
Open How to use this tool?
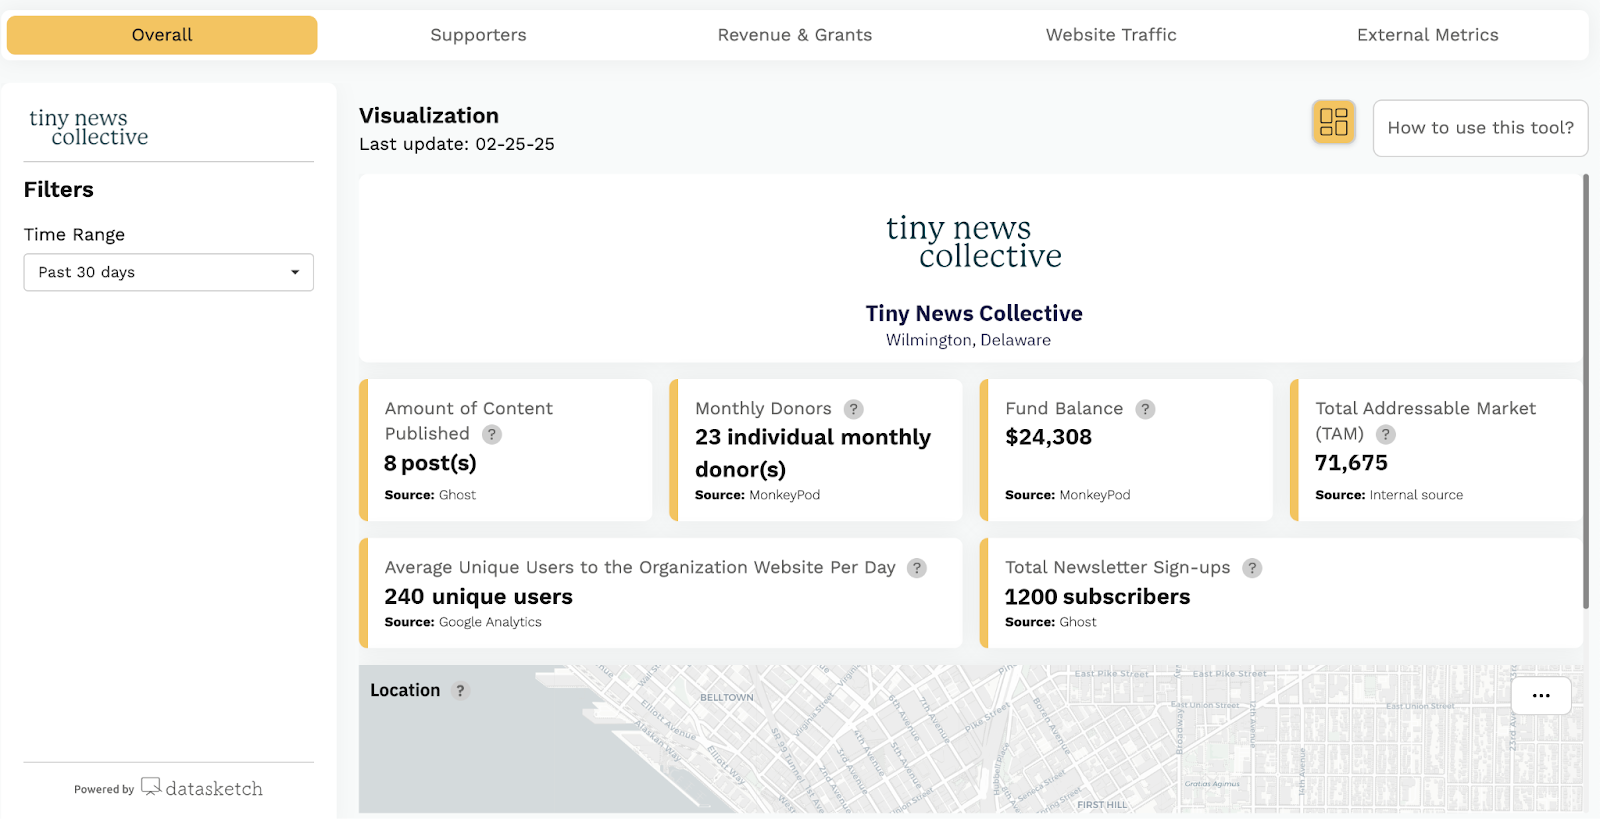tap(1480, 128)
